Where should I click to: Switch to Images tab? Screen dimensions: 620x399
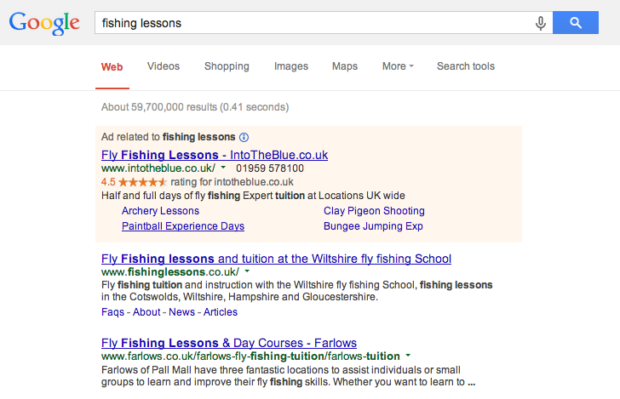click(291, 66)
